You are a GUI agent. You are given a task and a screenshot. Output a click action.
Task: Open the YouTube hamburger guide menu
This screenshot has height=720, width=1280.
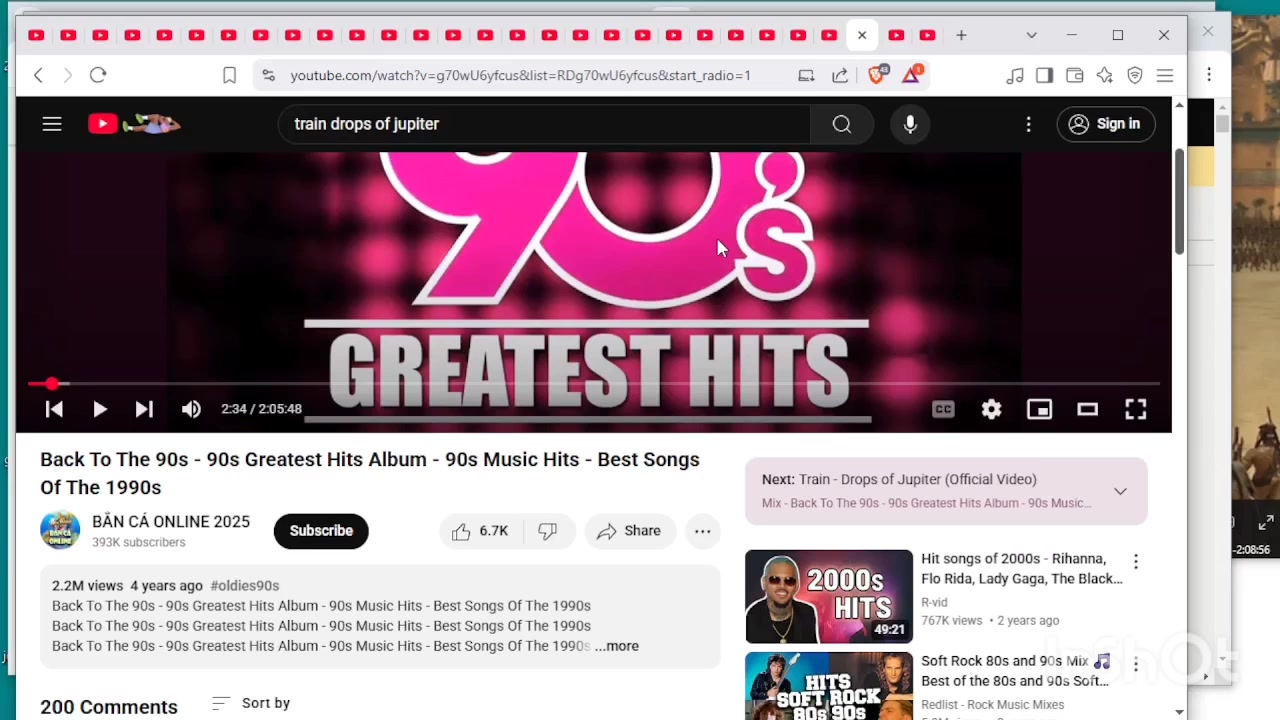[52, 124]
